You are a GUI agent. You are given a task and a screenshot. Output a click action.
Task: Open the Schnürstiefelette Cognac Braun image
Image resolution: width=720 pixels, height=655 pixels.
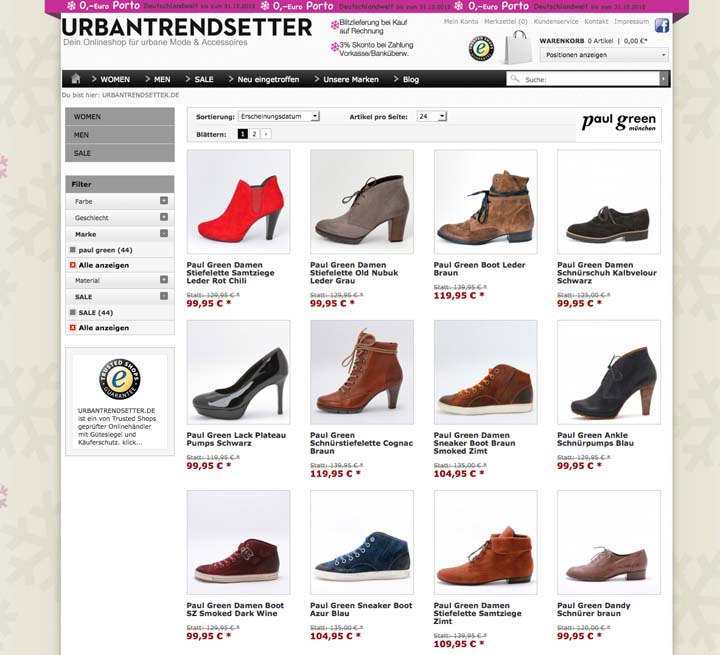(x=362, y=372)
